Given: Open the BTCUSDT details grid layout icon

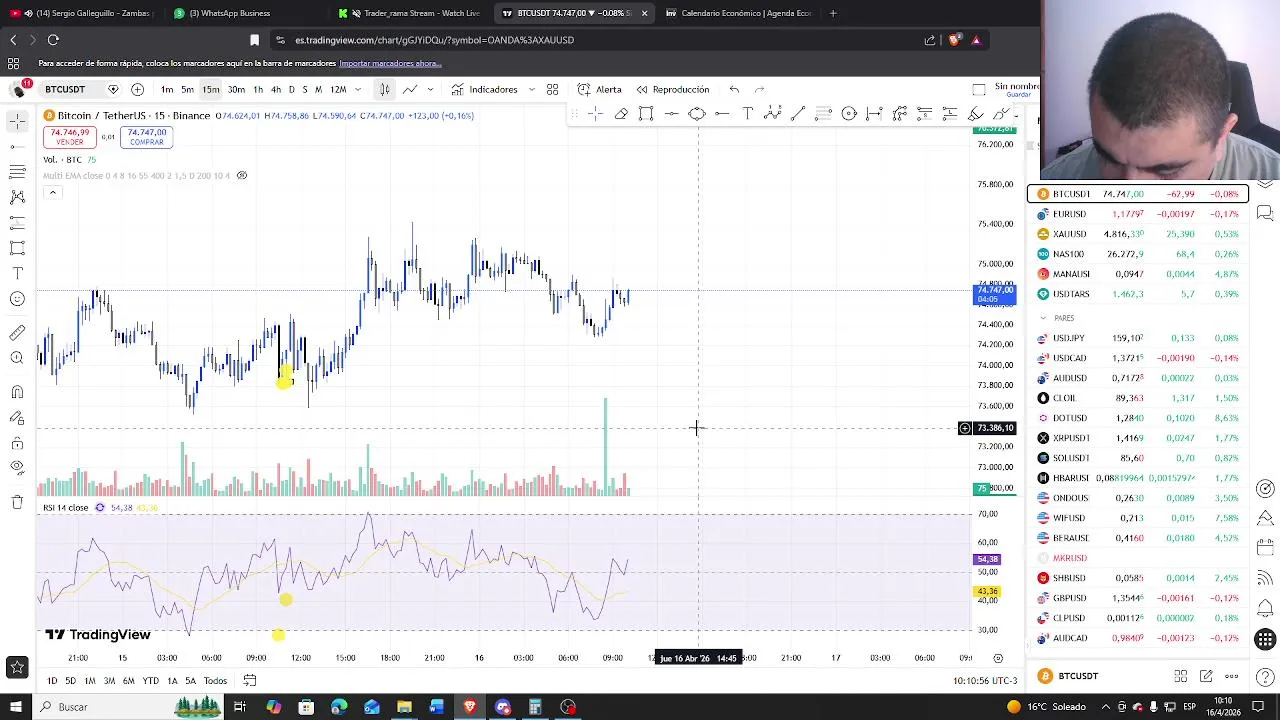Looking at the screenshot, I should (1181, 677).
